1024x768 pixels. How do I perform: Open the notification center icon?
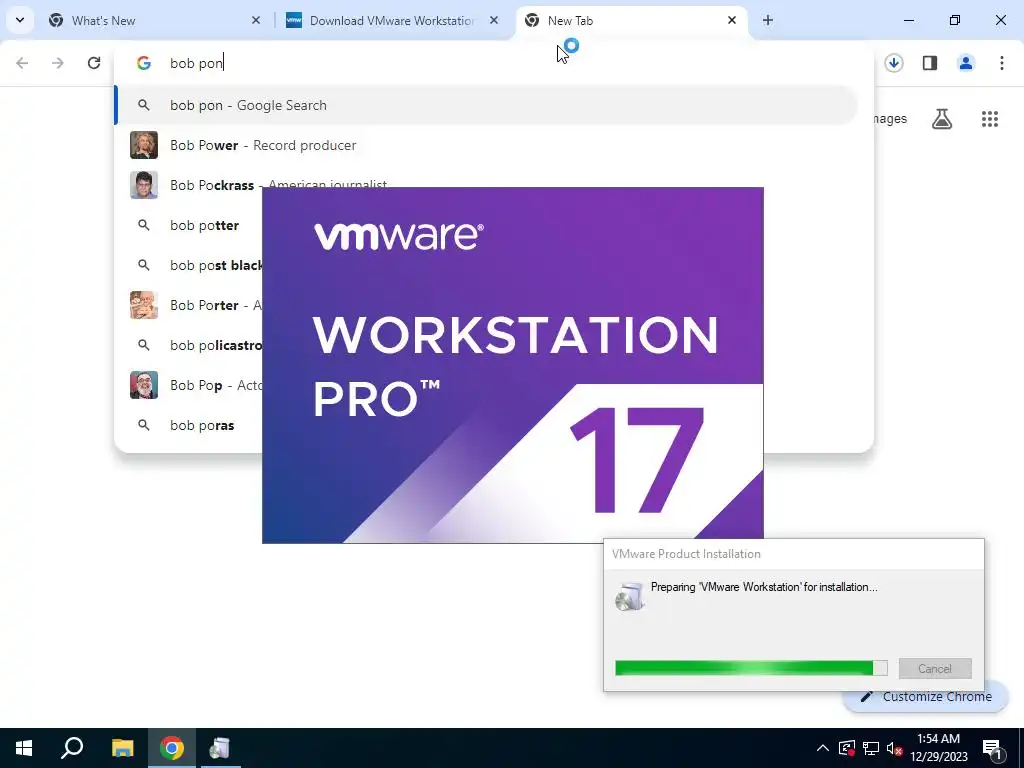pos(991,748)
